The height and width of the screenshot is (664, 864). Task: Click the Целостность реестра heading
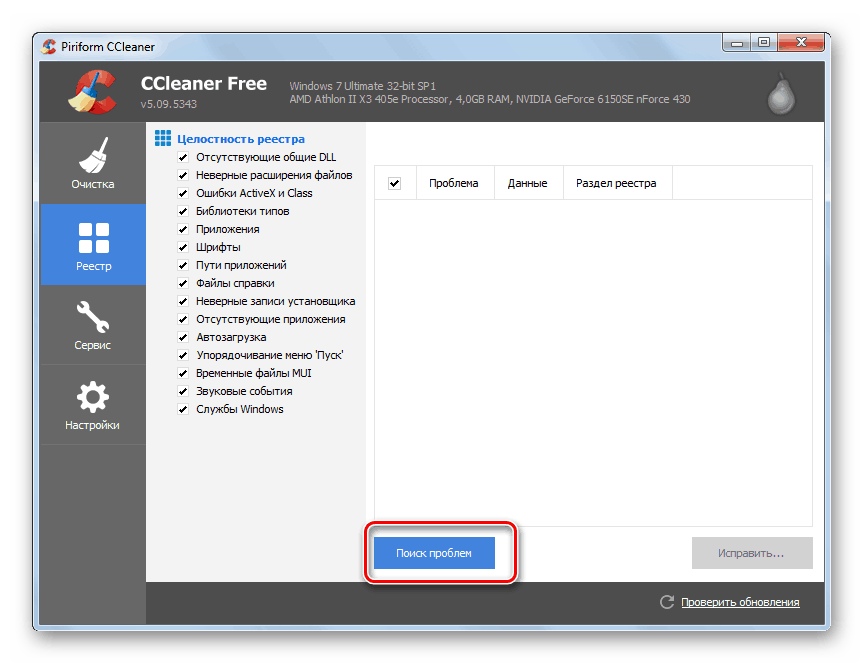point(241,139)
